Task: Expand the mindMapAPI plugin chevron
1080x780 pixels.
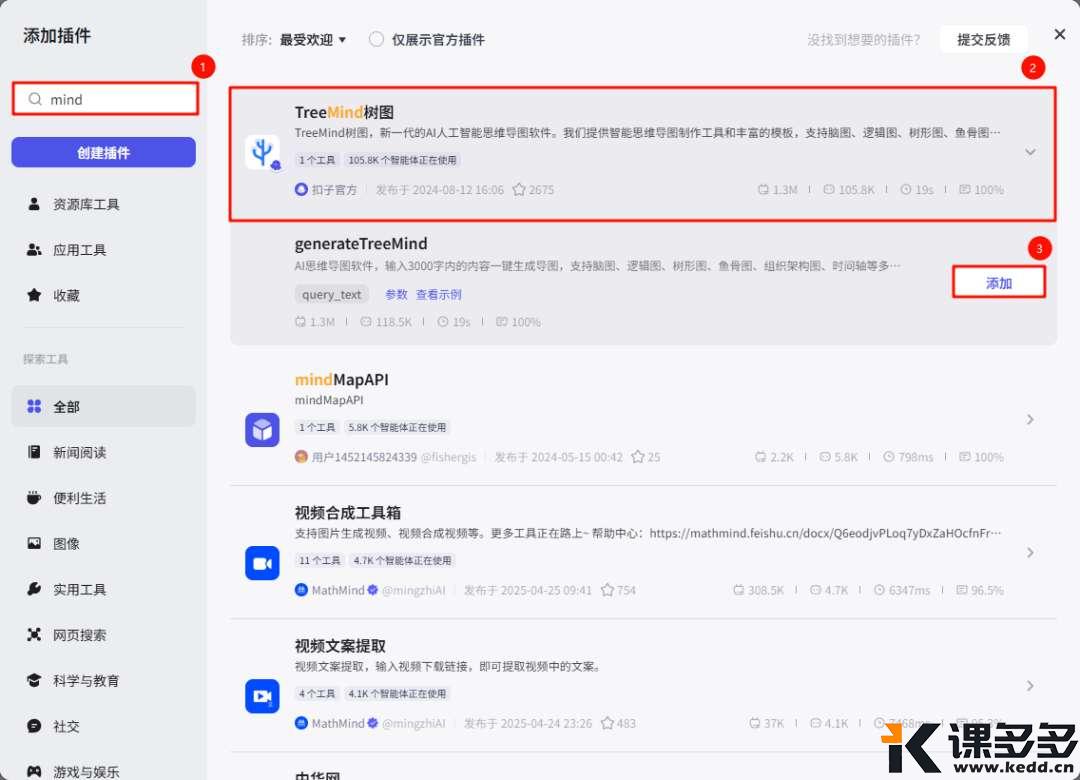Action: [x=1030, y=419]
